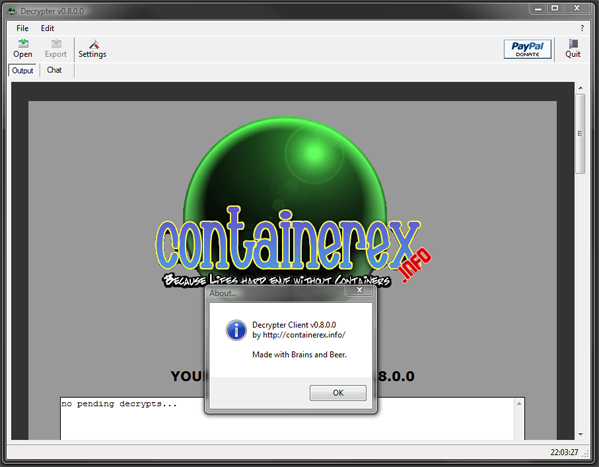Click the PayPal Donate button
The width and height of the screenshot is (599, 467).
528,49
